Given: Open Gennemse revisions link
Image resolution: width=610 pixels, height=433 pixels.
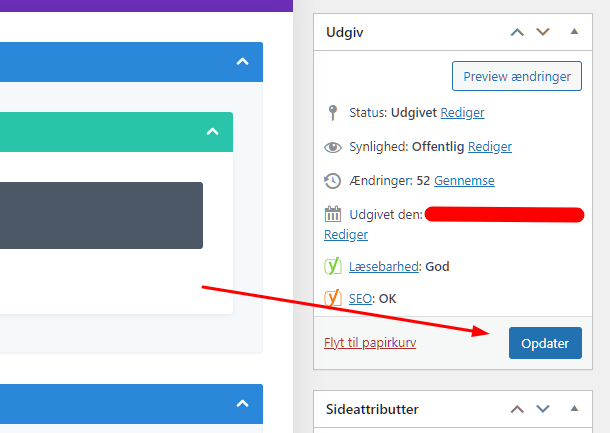Looking at the screenshot, I should coord(464,181).
